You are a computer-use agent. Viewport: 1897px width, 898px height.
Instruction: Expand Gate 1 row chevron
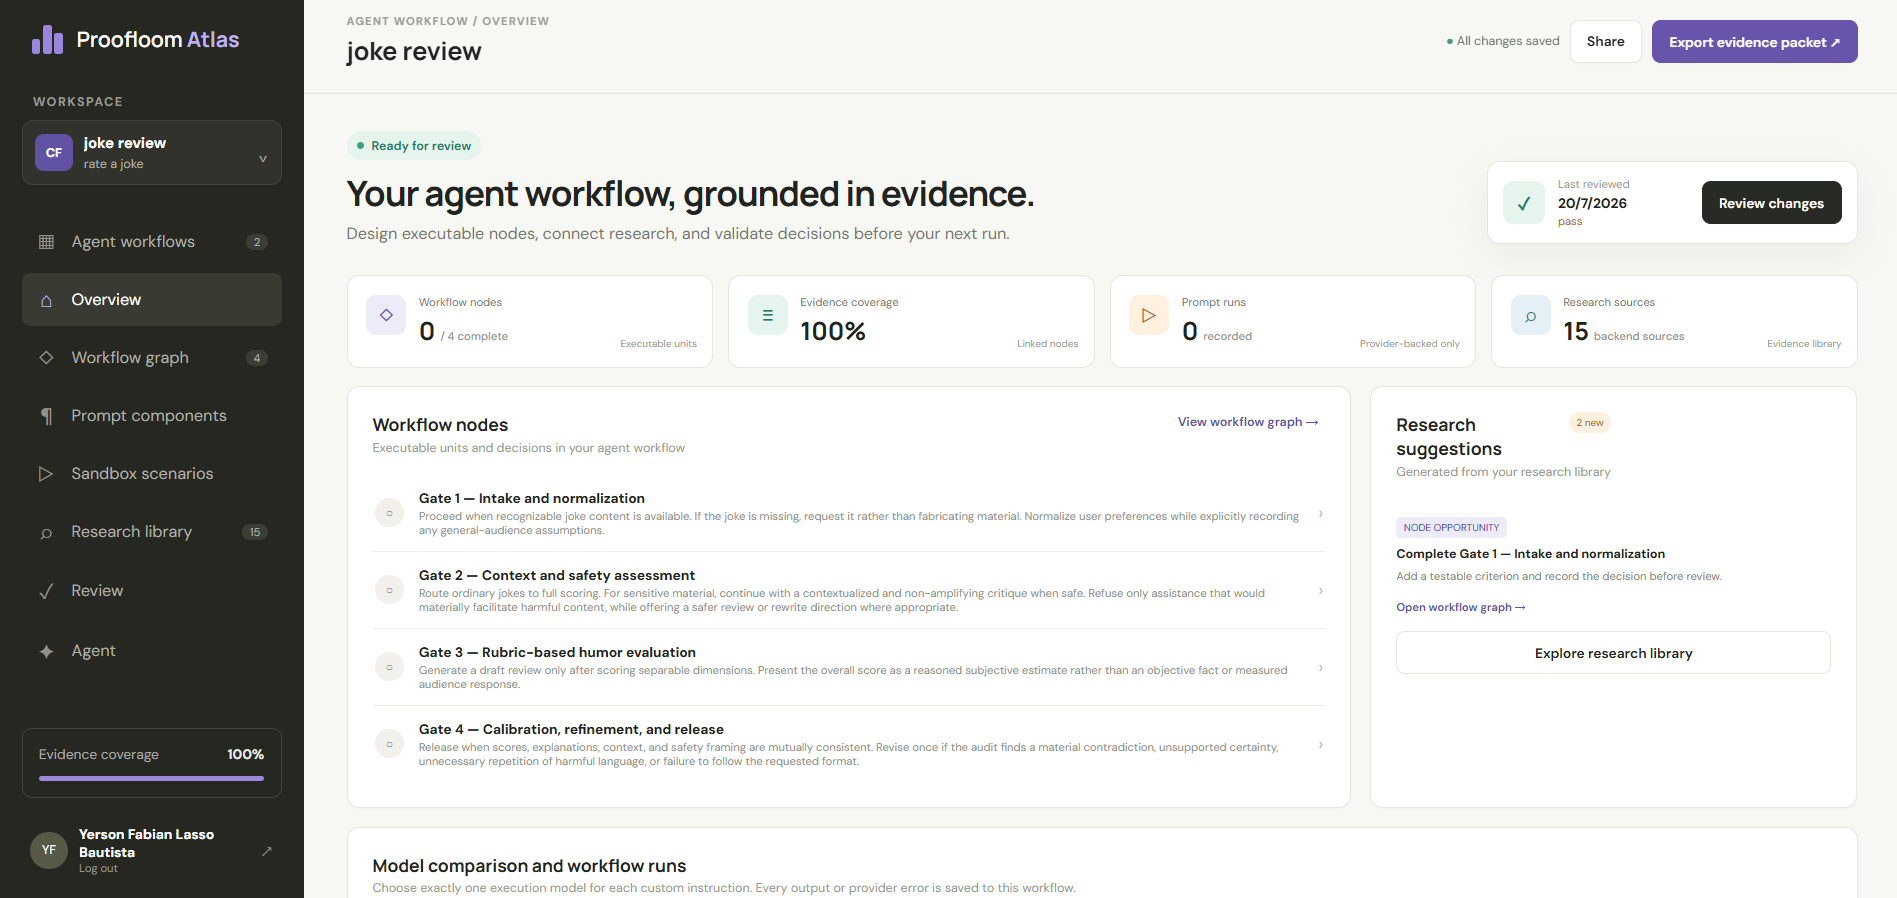(x=1321, y=514)
